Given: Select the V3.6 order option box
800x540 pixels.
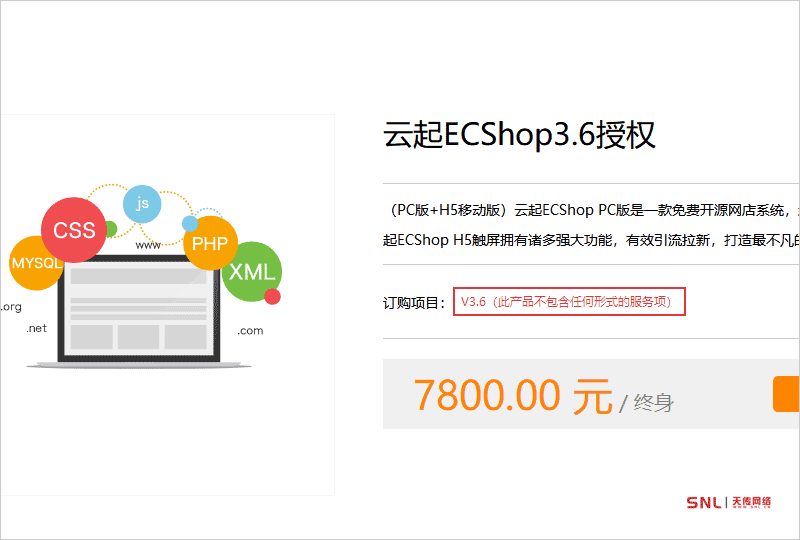Looking at the screenshot, I should 569,302.
